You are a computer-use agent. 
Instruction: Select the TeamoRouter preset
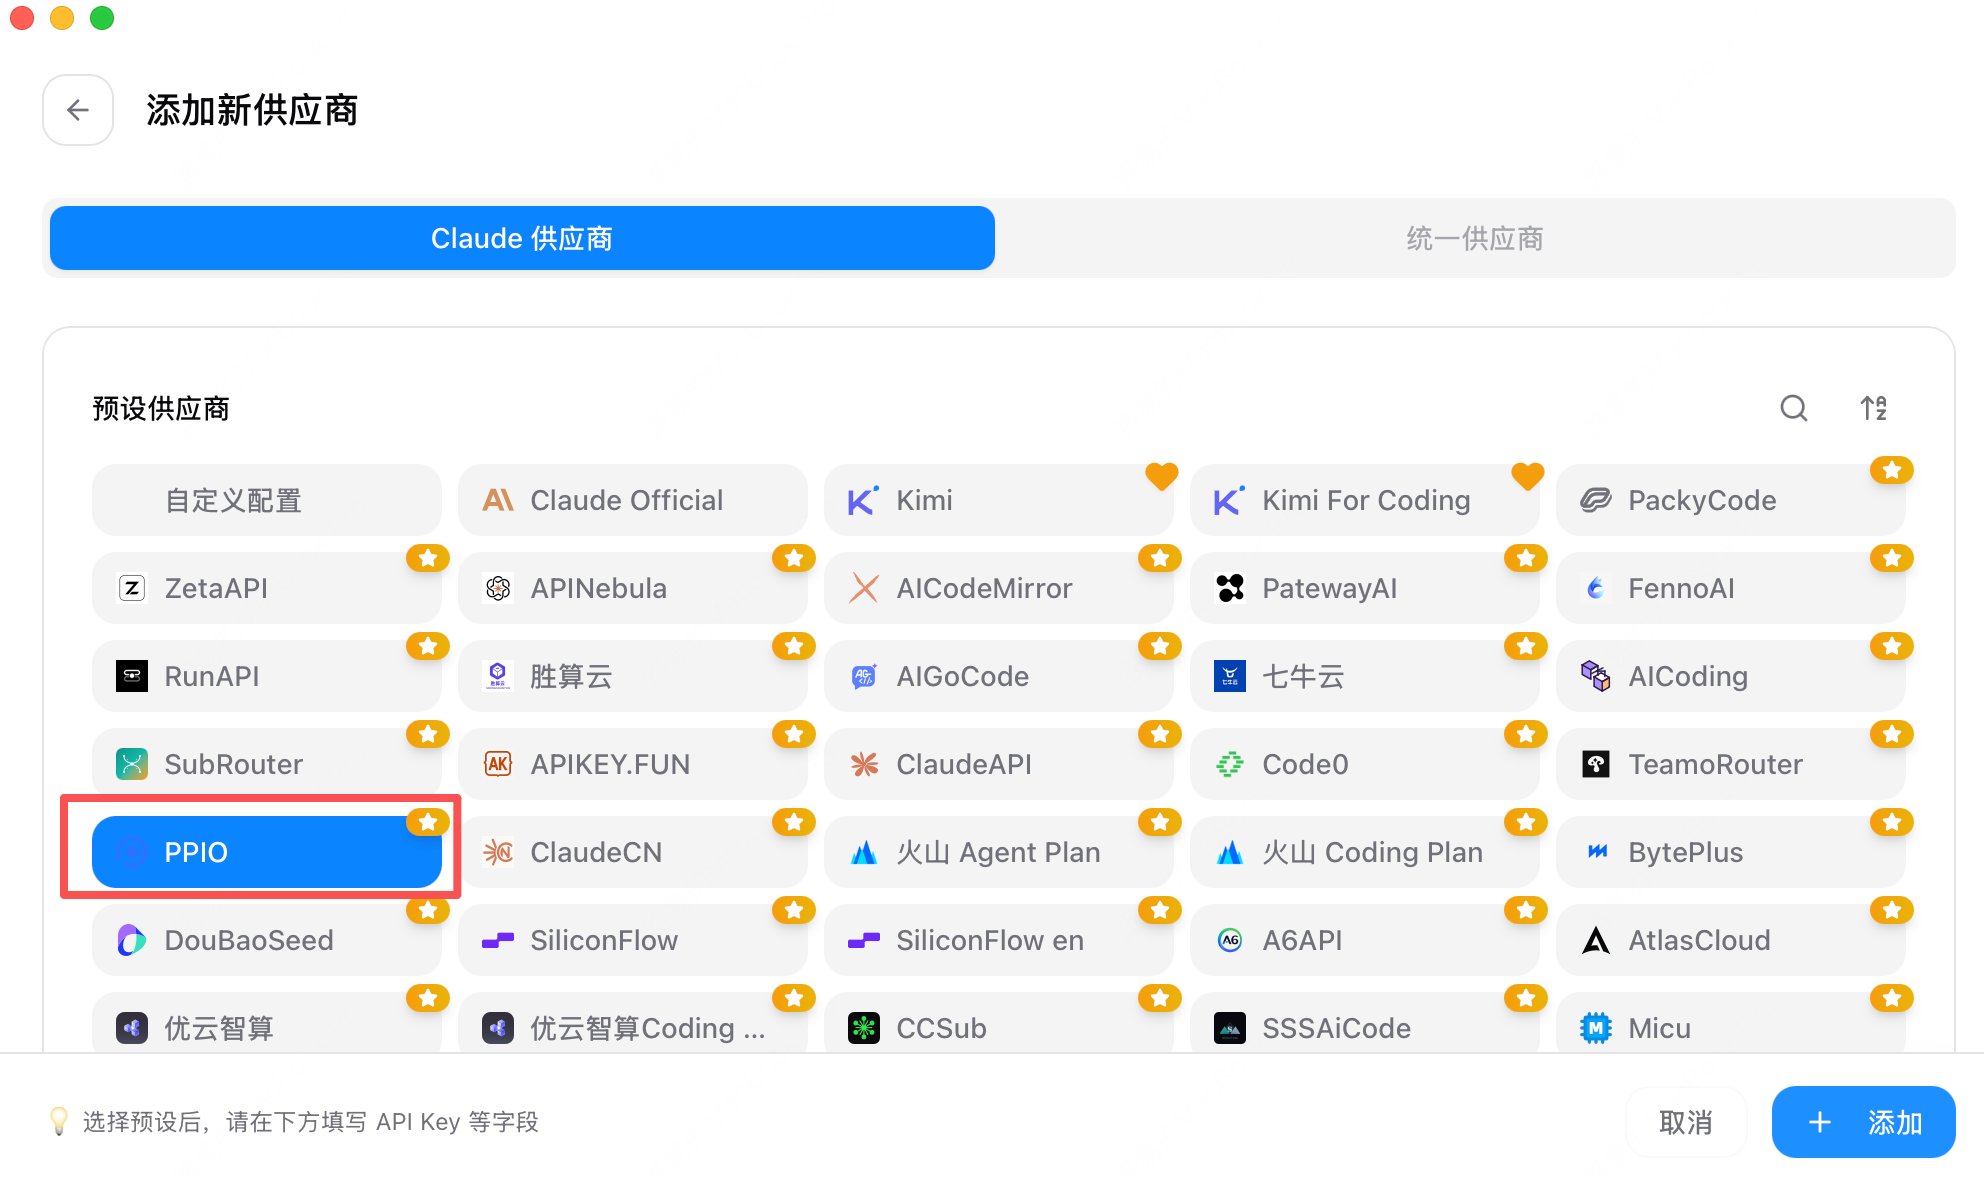click(x=1731, y=764)
